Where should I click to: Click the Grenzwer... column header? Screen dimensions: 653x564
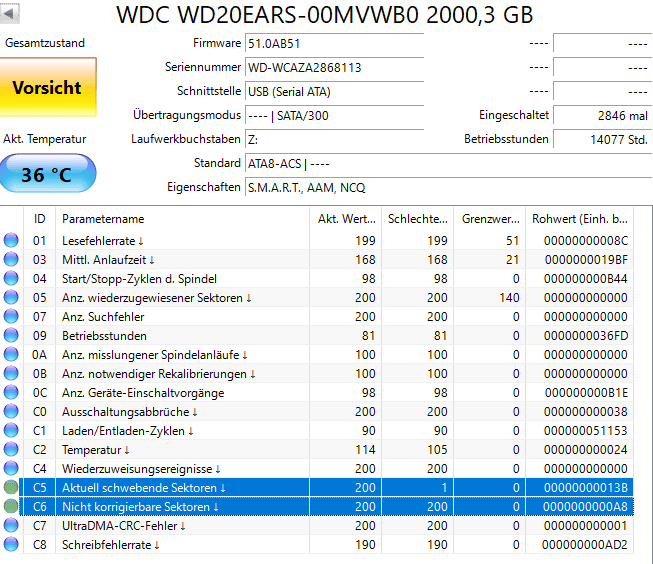click(x=489, y=219)
